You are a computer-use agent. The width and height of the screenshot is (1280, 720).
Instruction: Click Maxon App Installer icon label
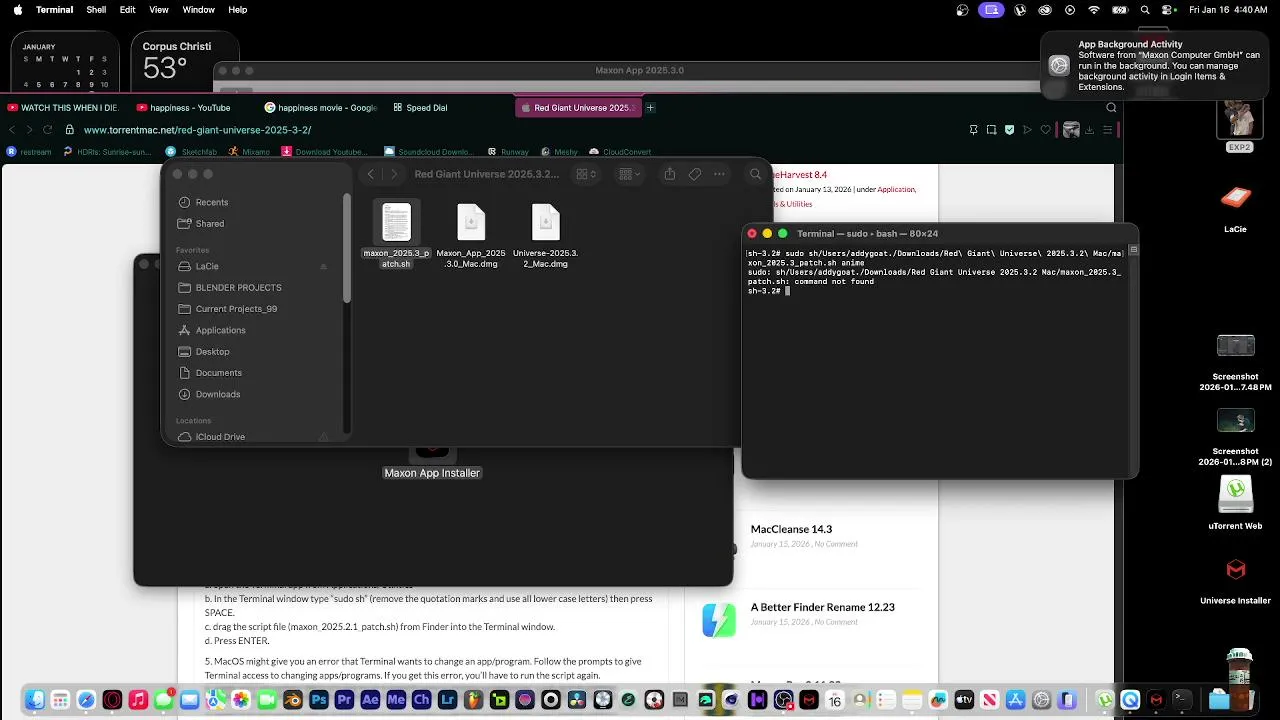pos(432,473)
